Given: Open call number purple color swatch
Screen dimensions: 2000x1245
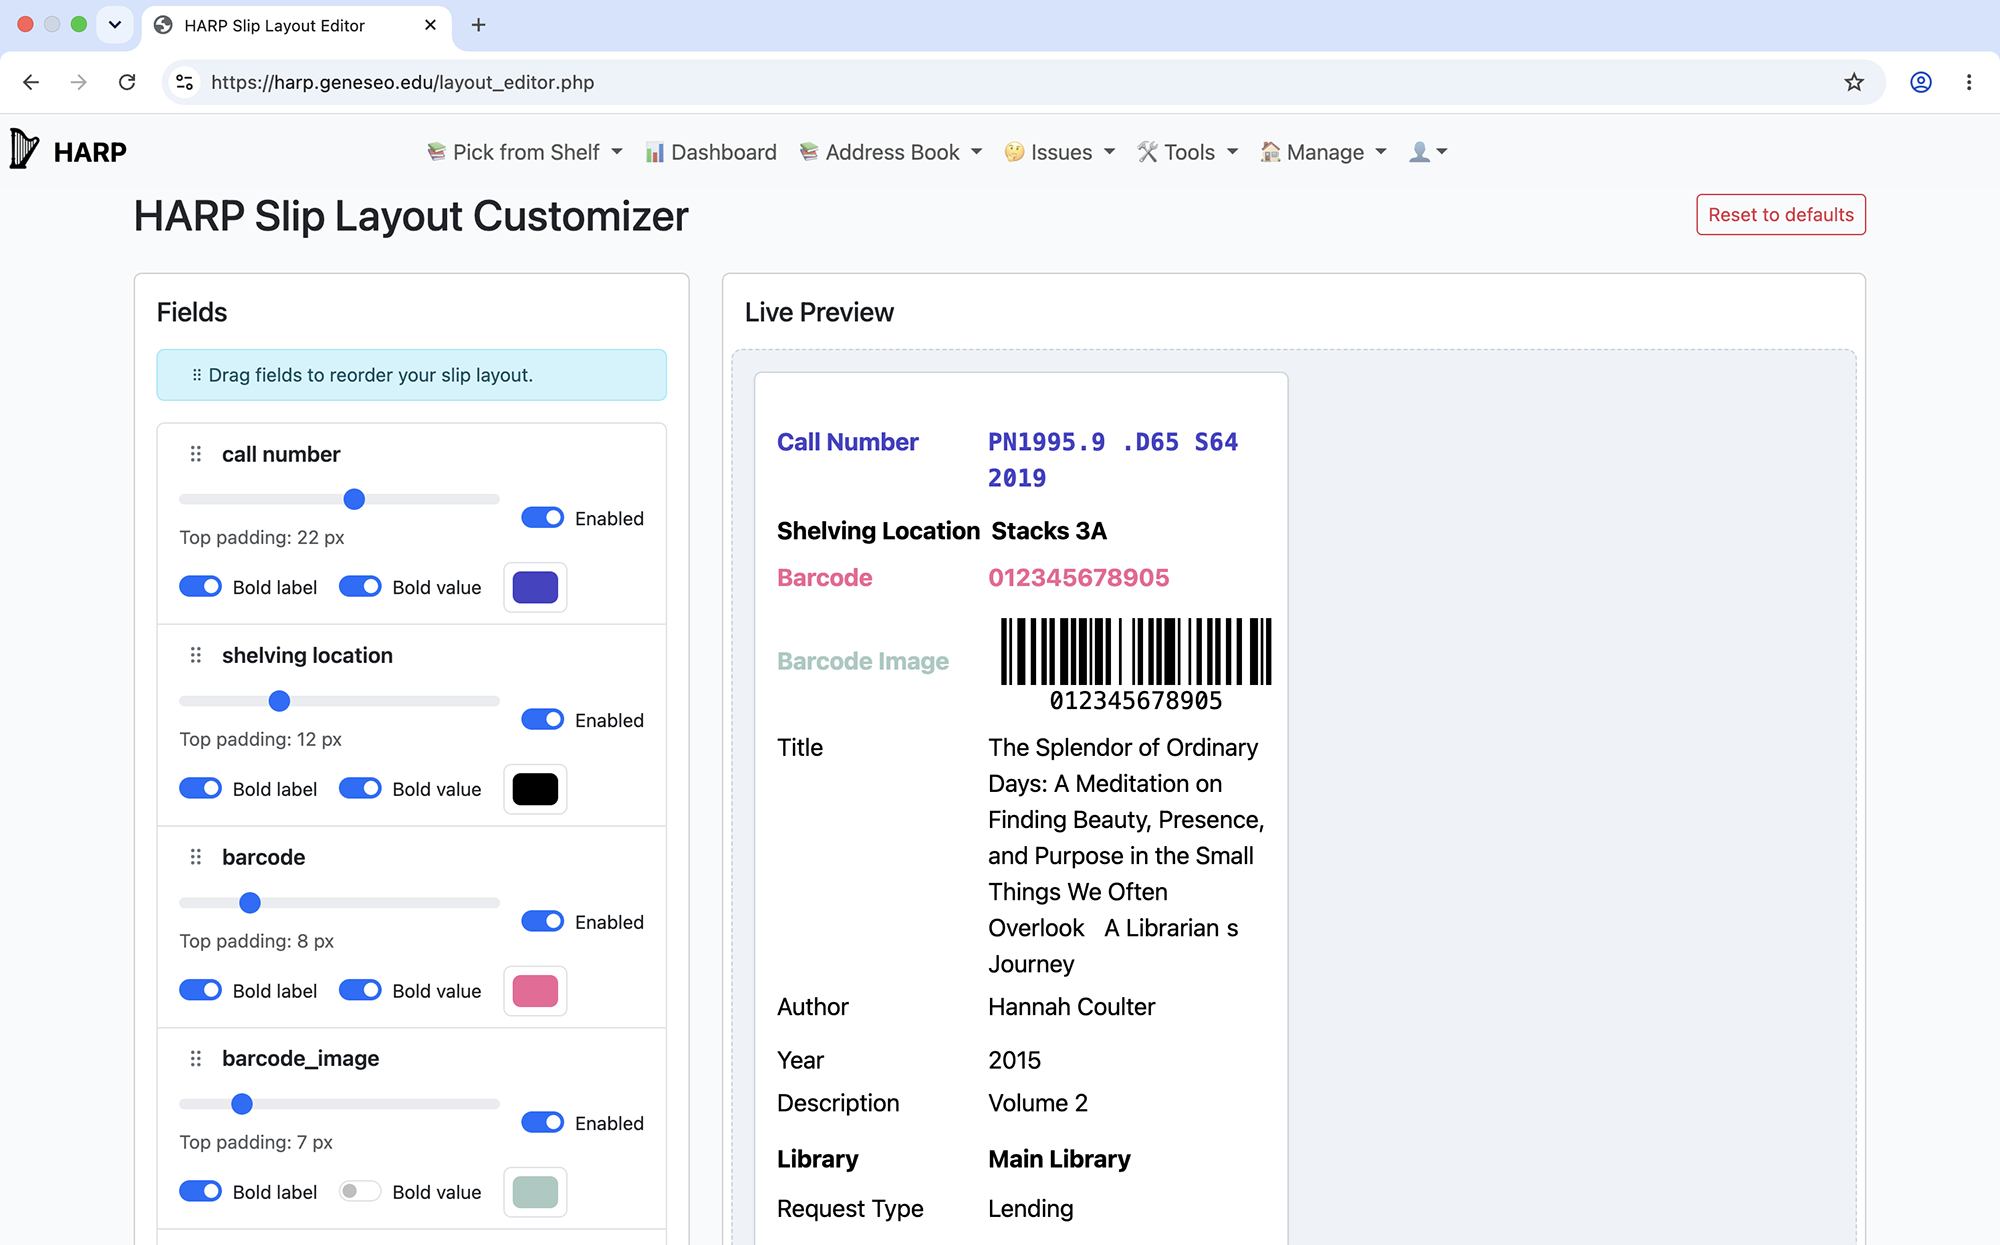Looking at the screenshot, I should [x=535, y=587].
